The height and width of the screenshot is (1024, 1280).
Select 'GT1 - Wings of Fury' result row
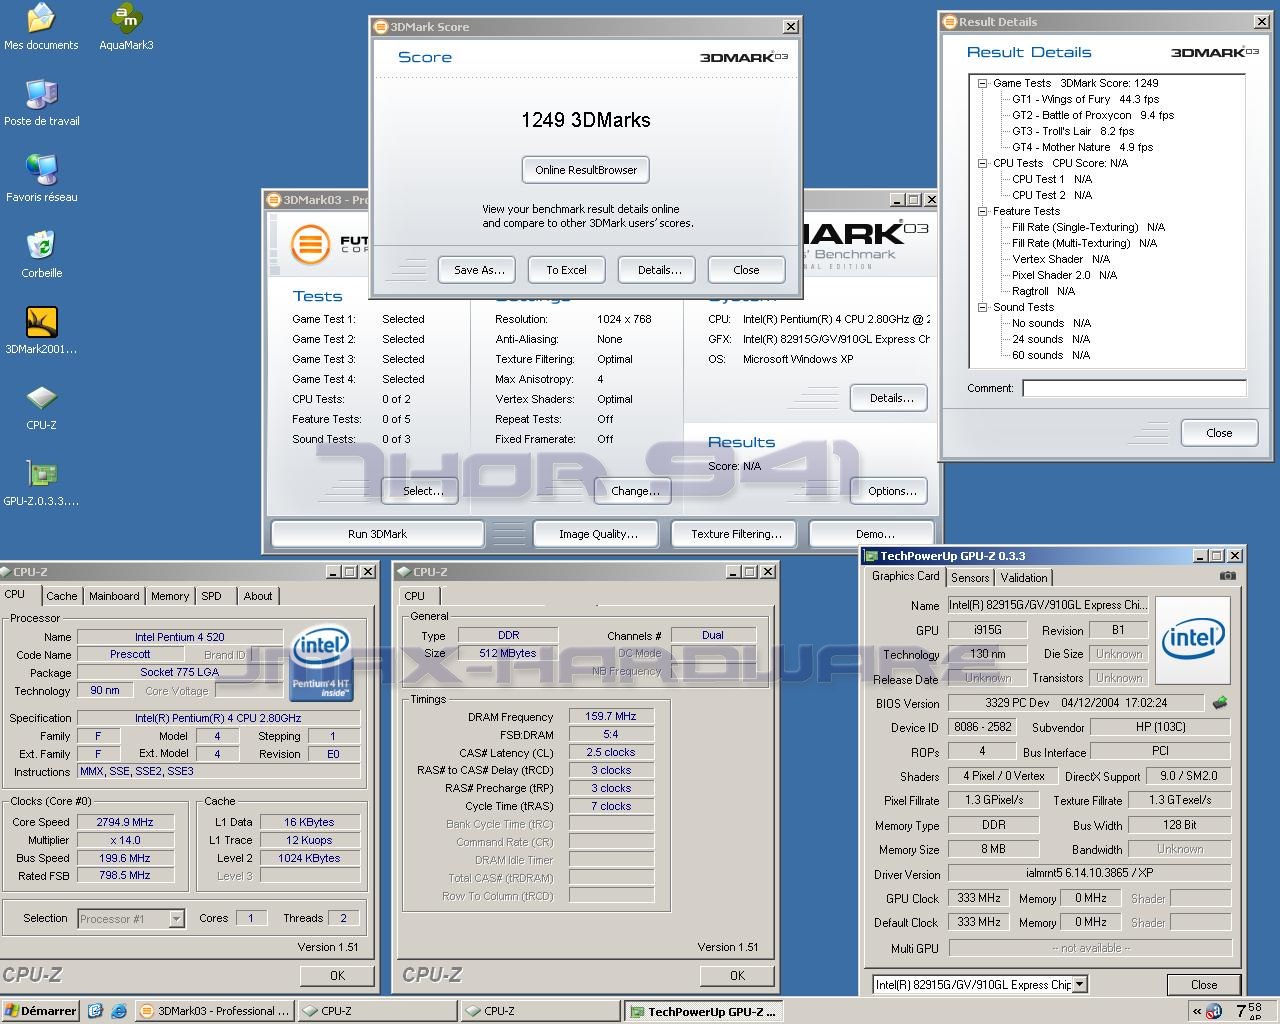tap(1085, 99)
